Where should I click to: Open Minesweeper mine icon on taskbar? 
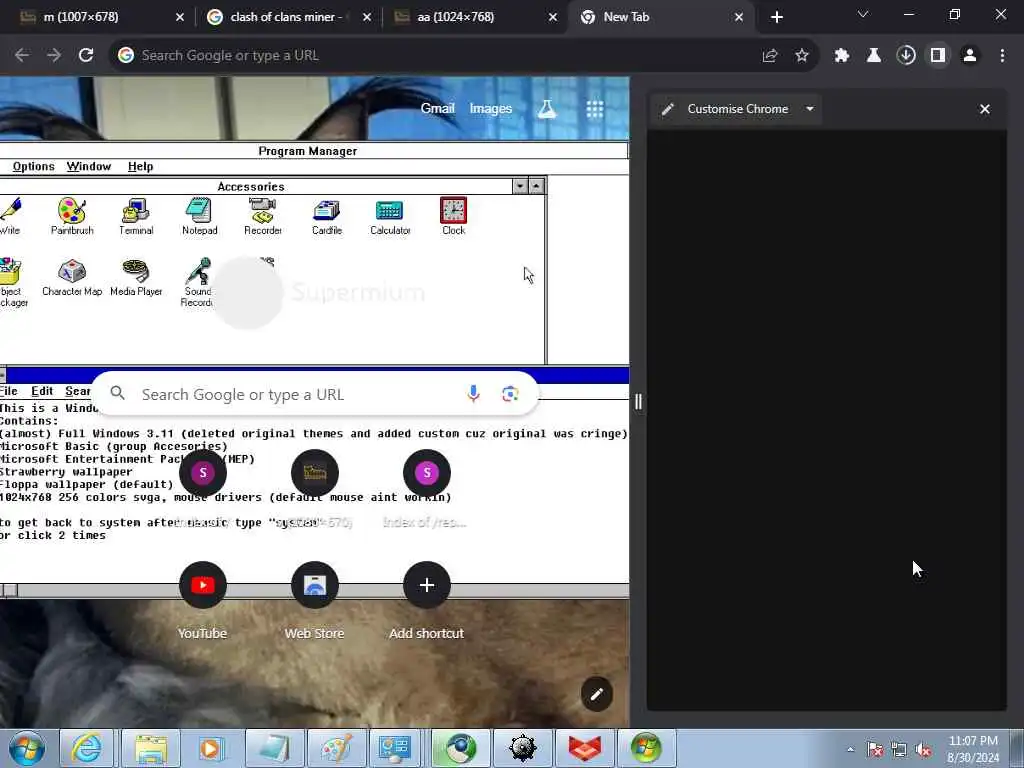[523, 748]
